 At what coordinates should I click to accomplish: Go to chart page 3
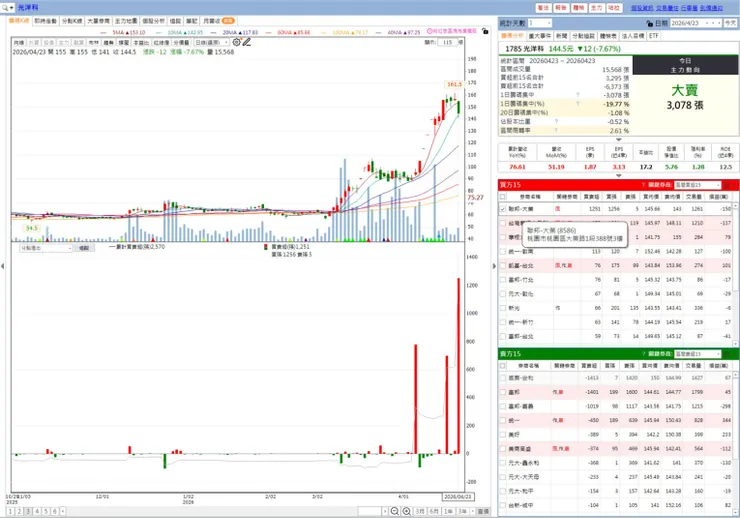click(x=28, y=511)
